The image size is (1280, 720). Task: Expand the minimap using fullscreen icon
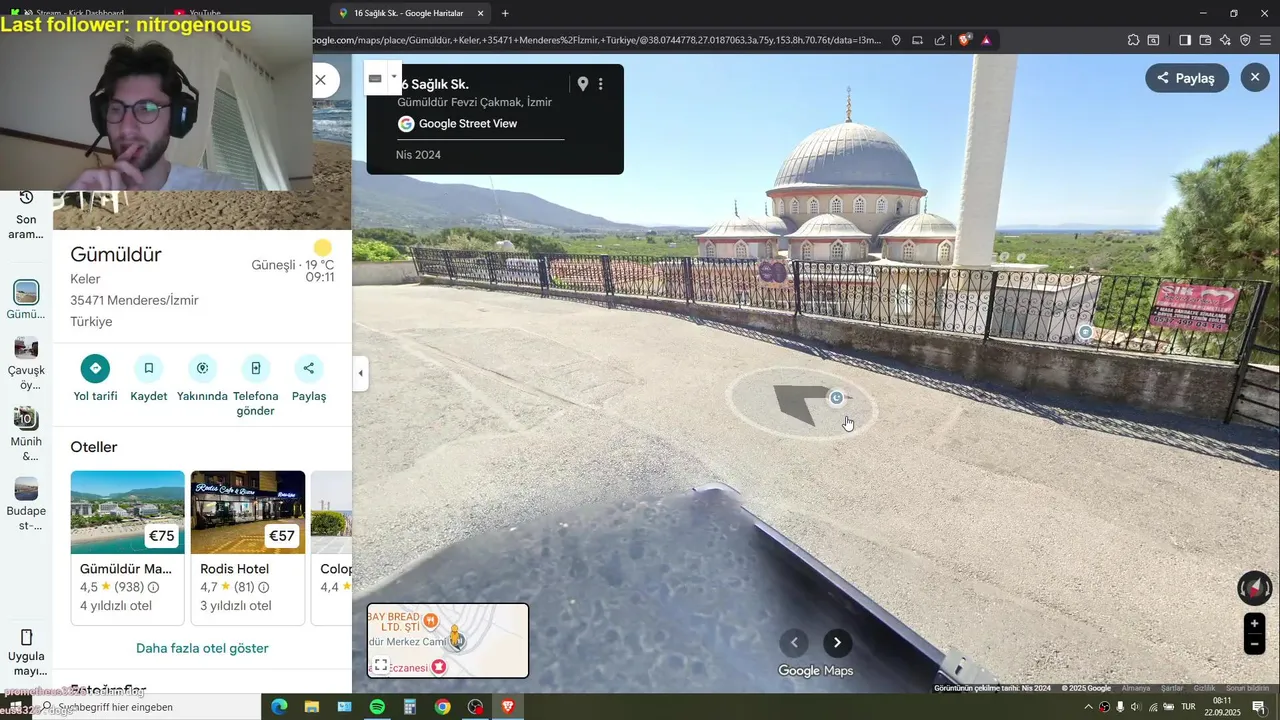coord(381,665)
